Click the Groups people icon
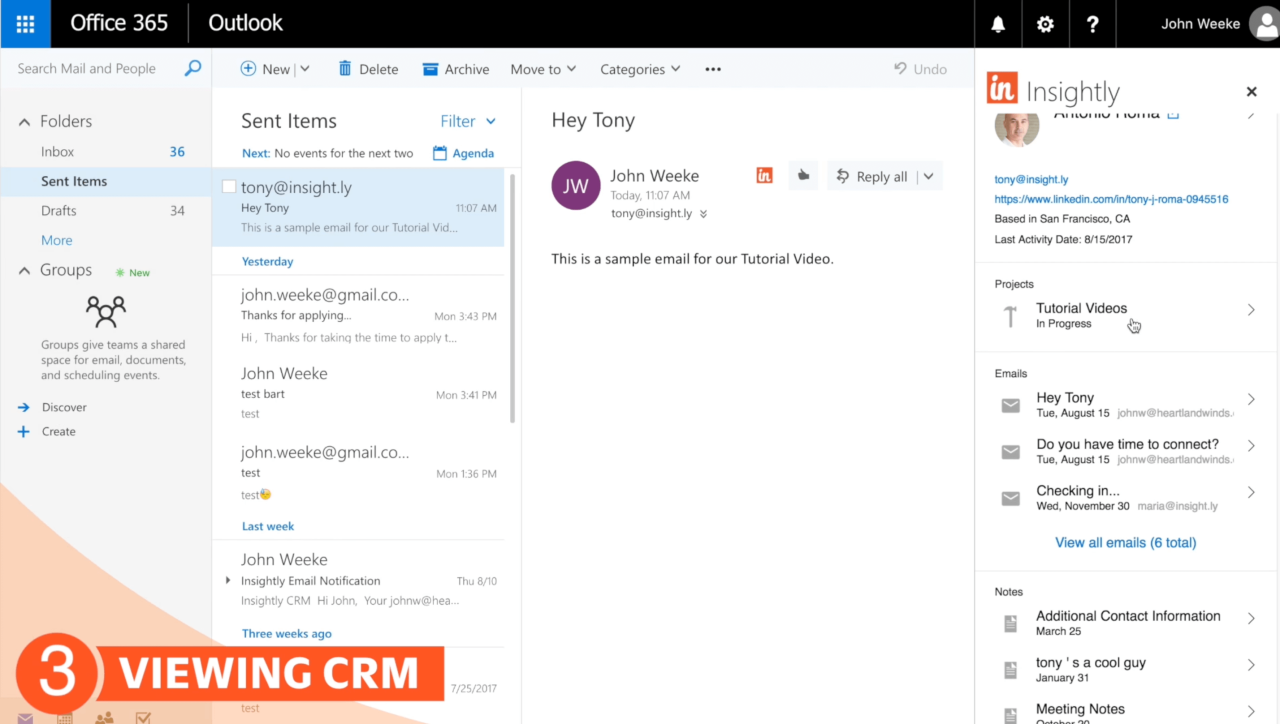This screenshot has height=724, width=1280. pos(106,311)
